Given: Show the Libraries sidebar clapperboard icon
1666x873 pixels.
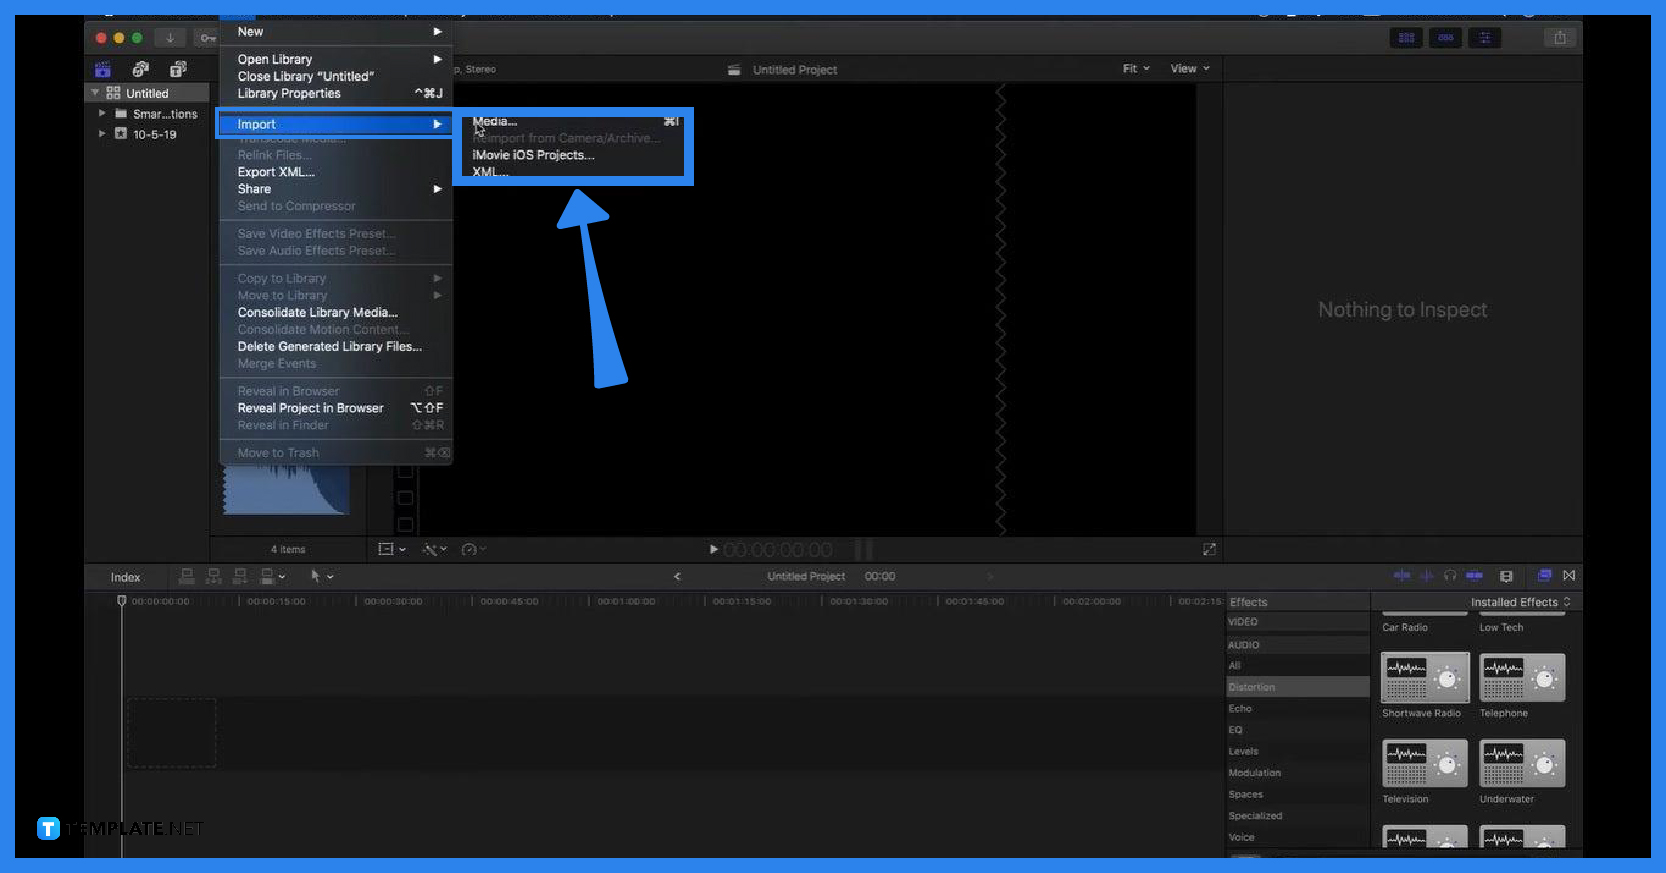Looking at the screenshot, I should coord(102,69).
